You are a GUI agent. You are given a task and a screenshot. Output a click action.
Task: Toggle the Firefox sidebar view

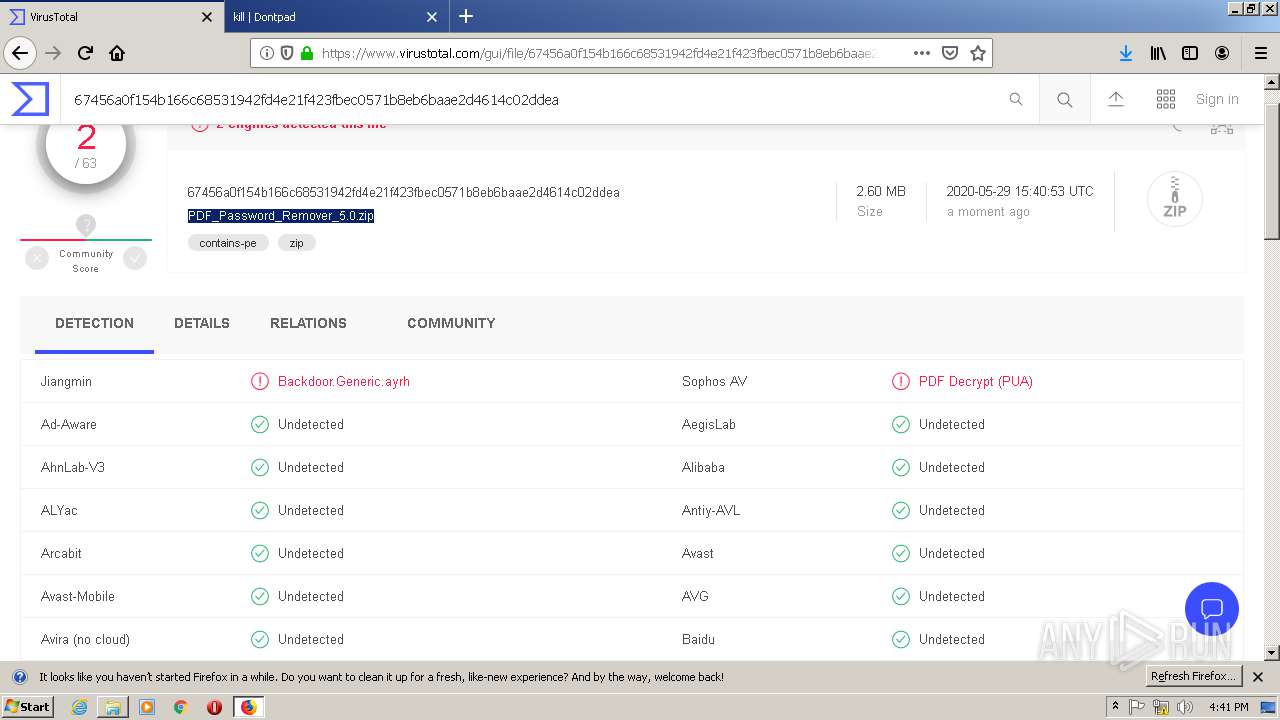pos(1190,53)
